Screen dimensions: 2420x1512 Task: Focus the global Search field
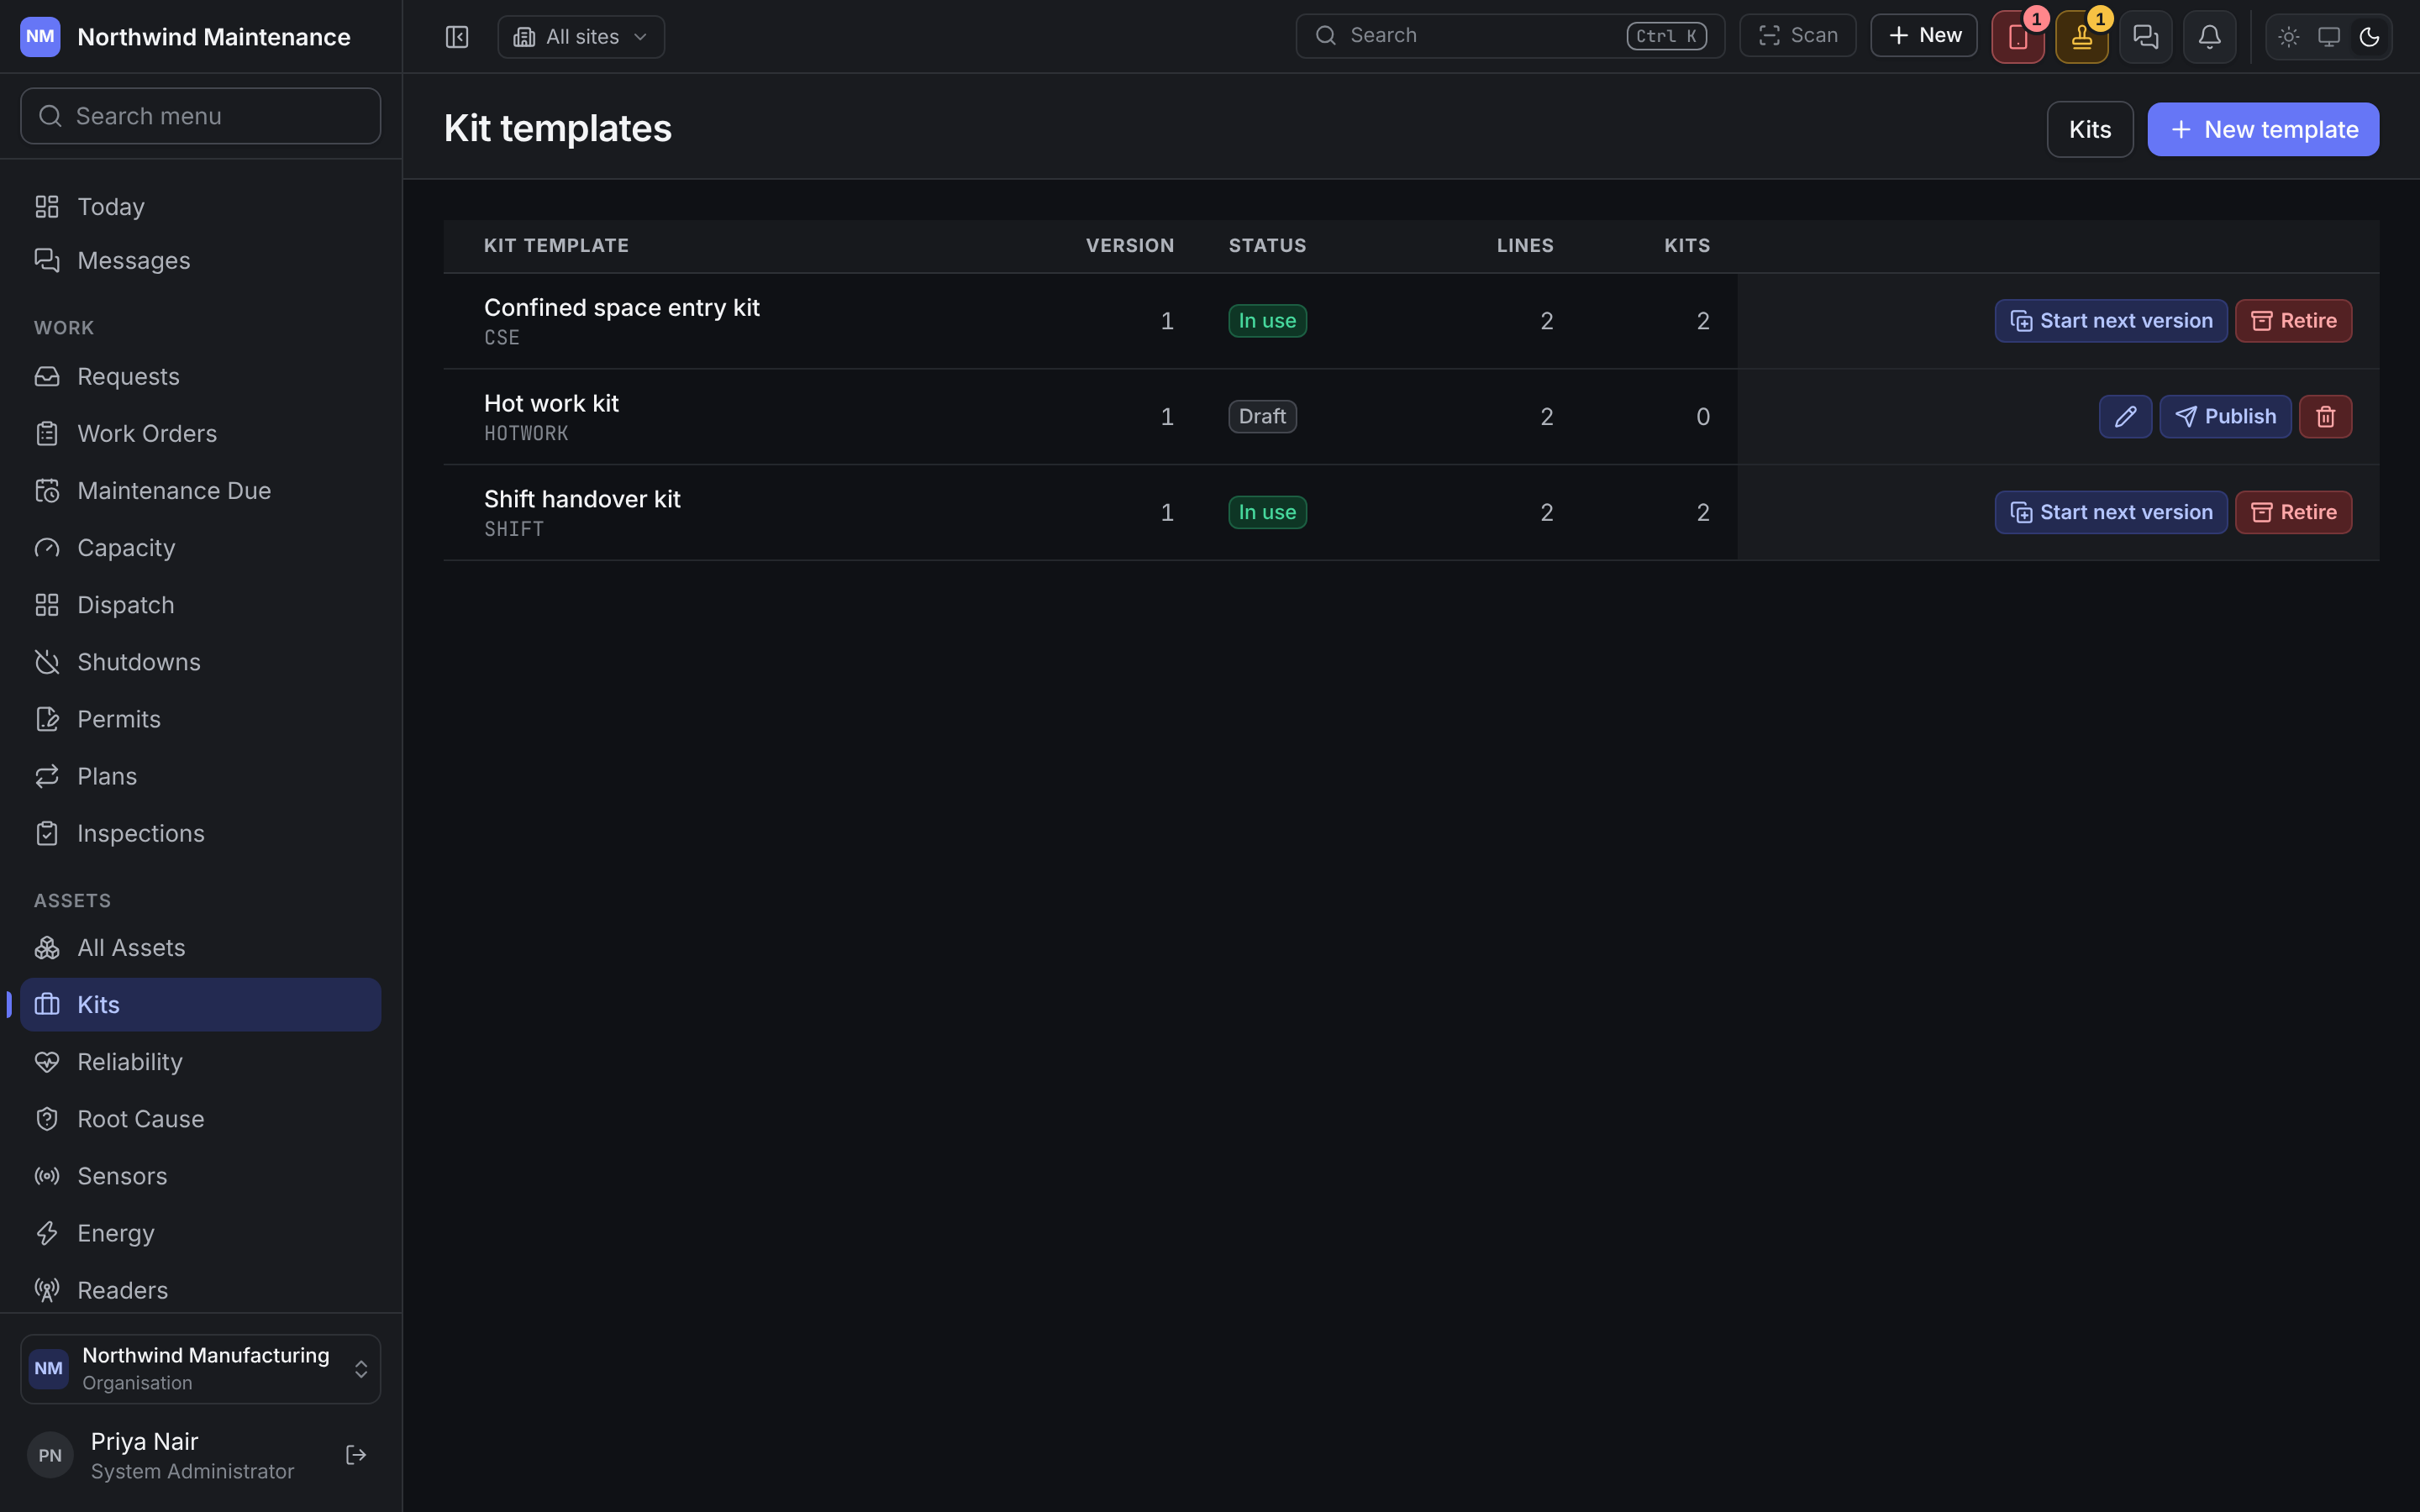[x=1510, y=36]
